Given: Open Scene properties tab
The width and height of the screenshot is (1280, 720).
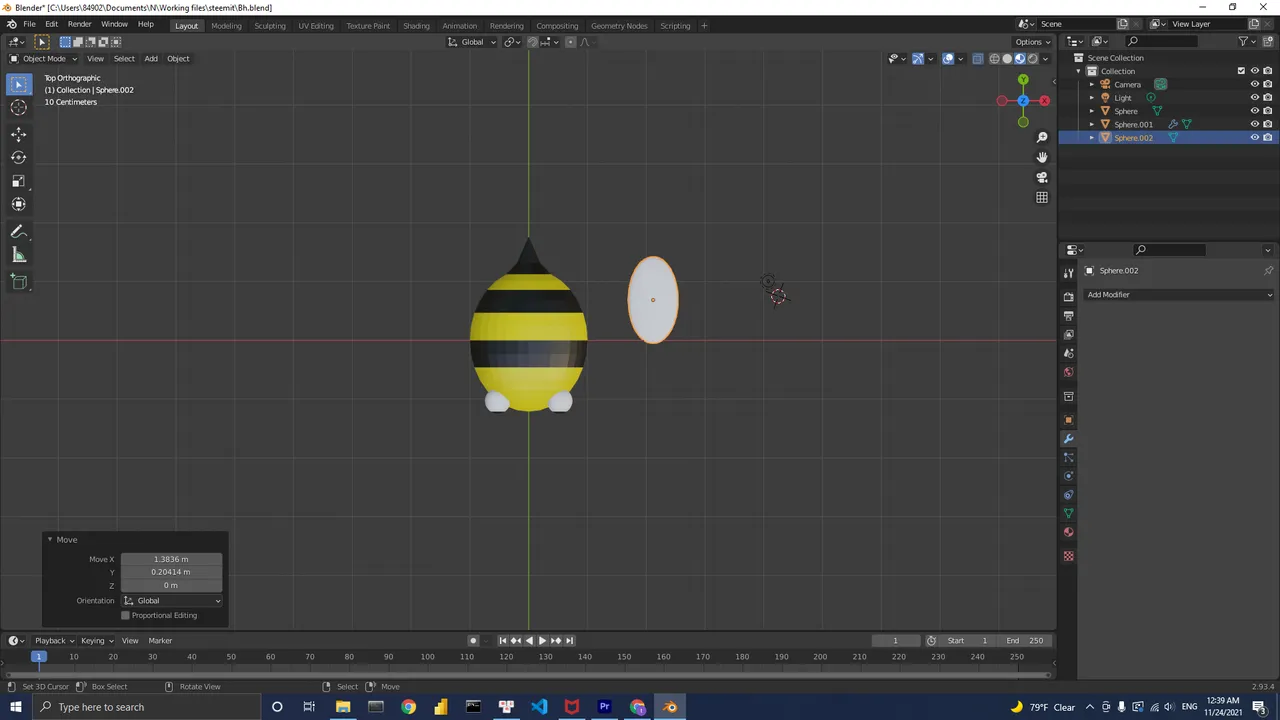Looking at the screenshot, I should (1068, 354).
